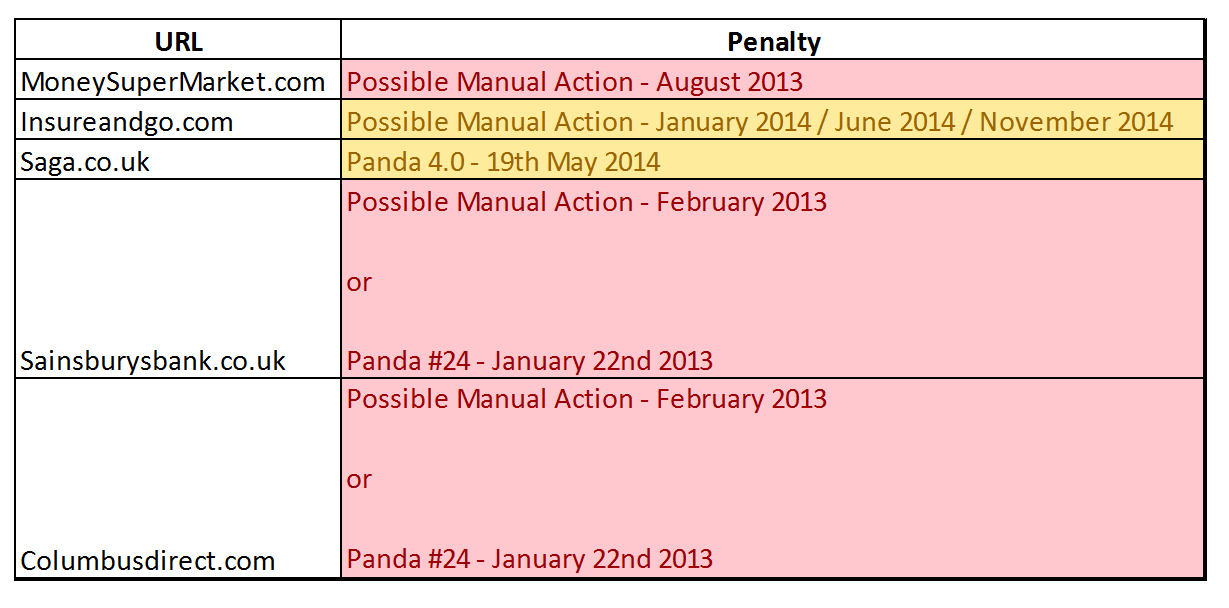
Task: Click 'Possible Manual Action - February 2013' in the Sainsburysbank row
Action: 587,202
